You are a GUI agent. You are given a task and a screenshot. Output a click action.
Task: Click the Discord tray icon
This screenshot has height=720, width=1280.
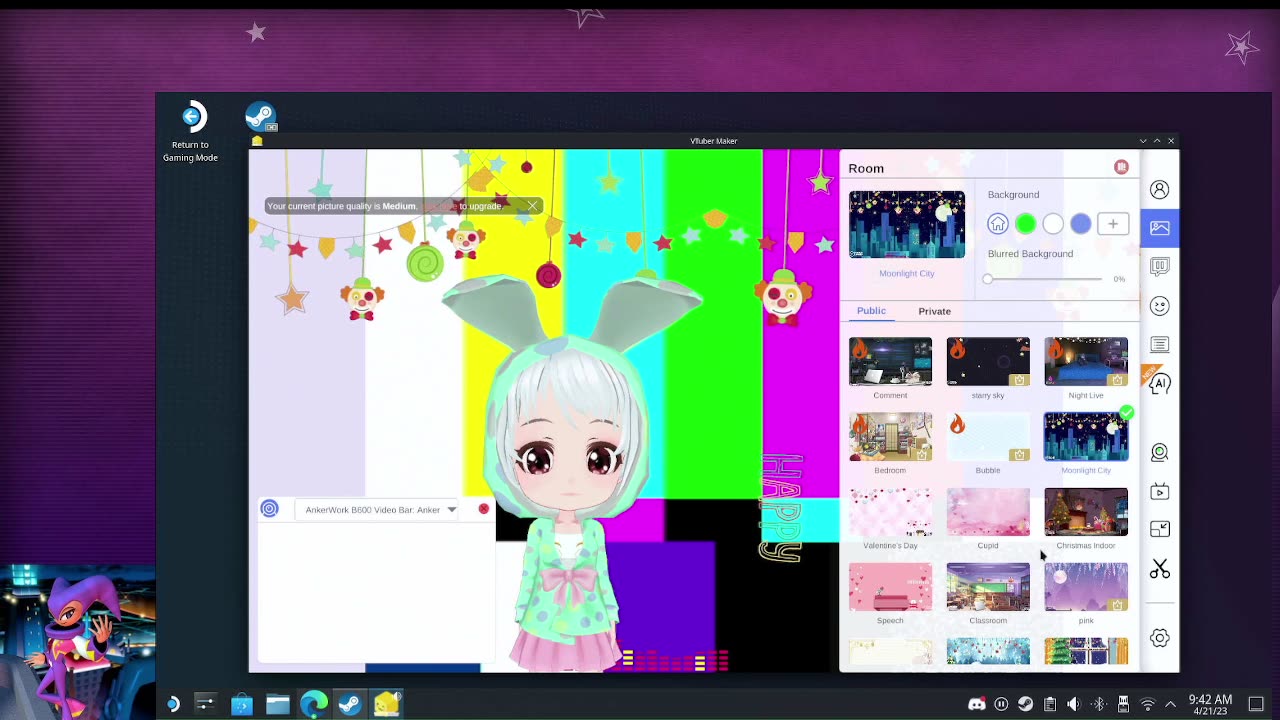coord(977,704)
